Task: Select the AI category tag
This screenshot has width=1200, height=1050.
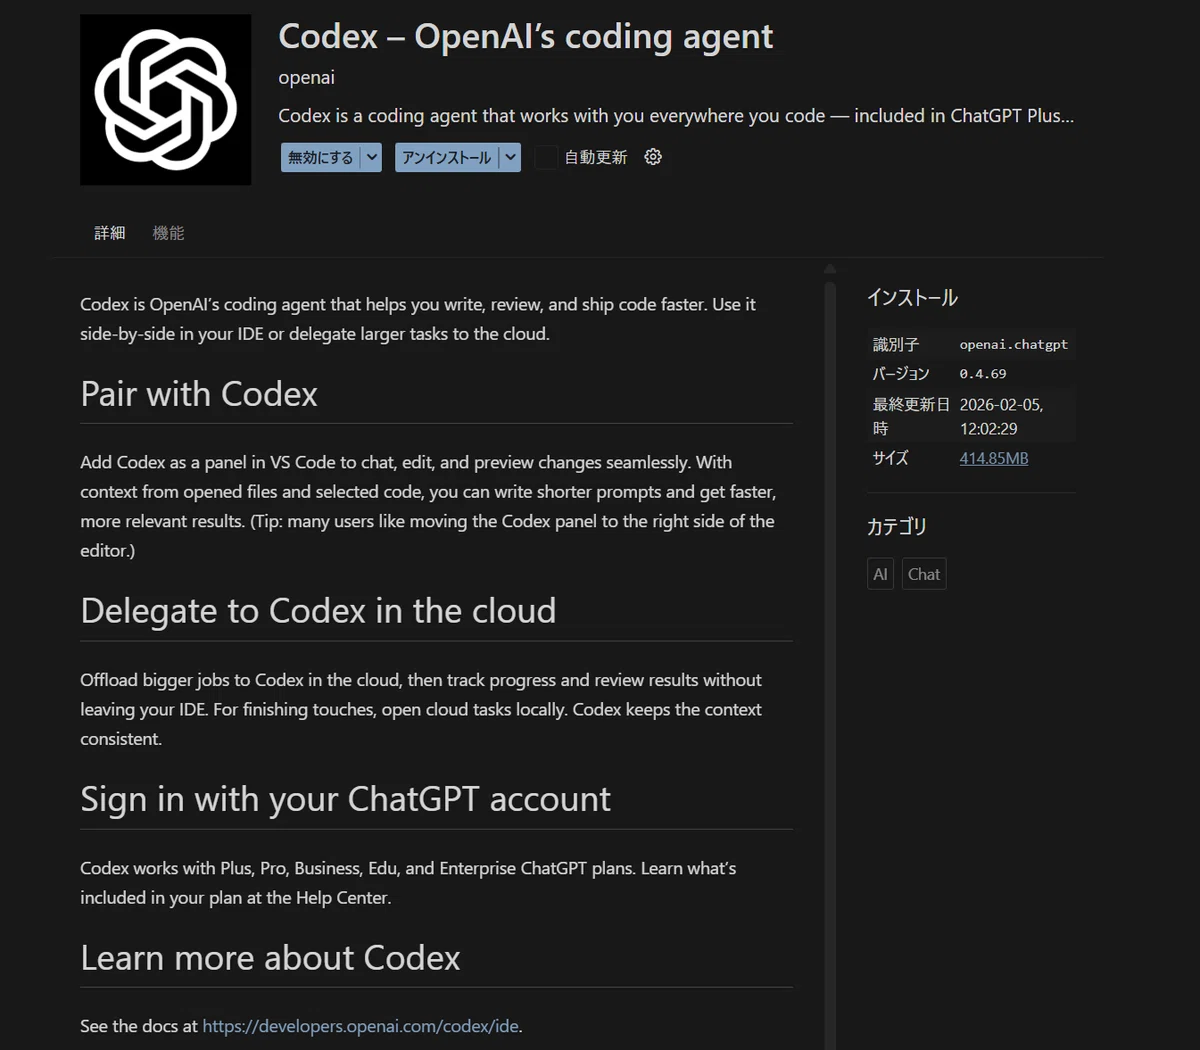Action: [x=880, y=574]
